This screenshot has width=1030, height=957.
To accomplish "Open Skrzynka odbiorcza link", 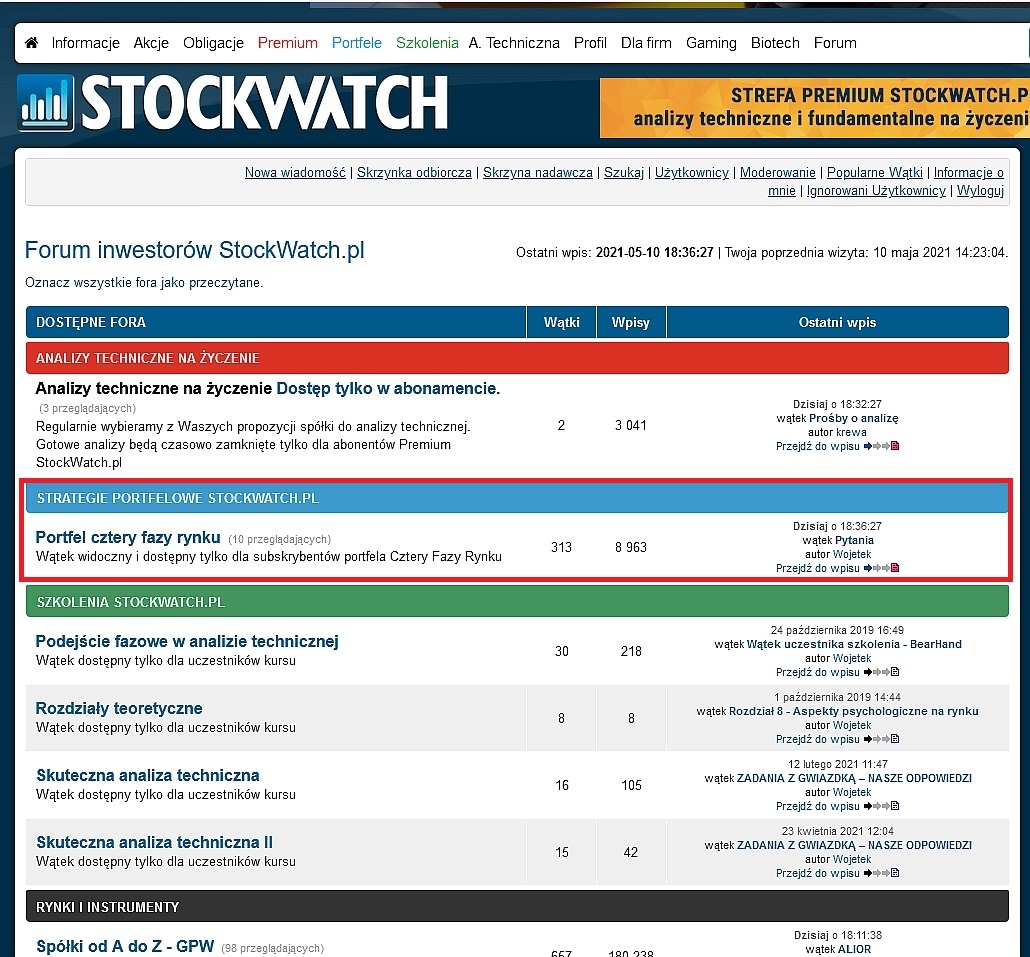I will click(x=414, y=172).
